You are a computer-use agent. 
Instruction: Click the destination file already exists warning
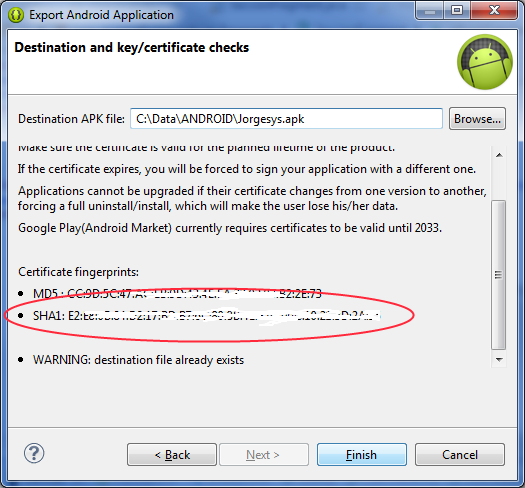(138, 360)
